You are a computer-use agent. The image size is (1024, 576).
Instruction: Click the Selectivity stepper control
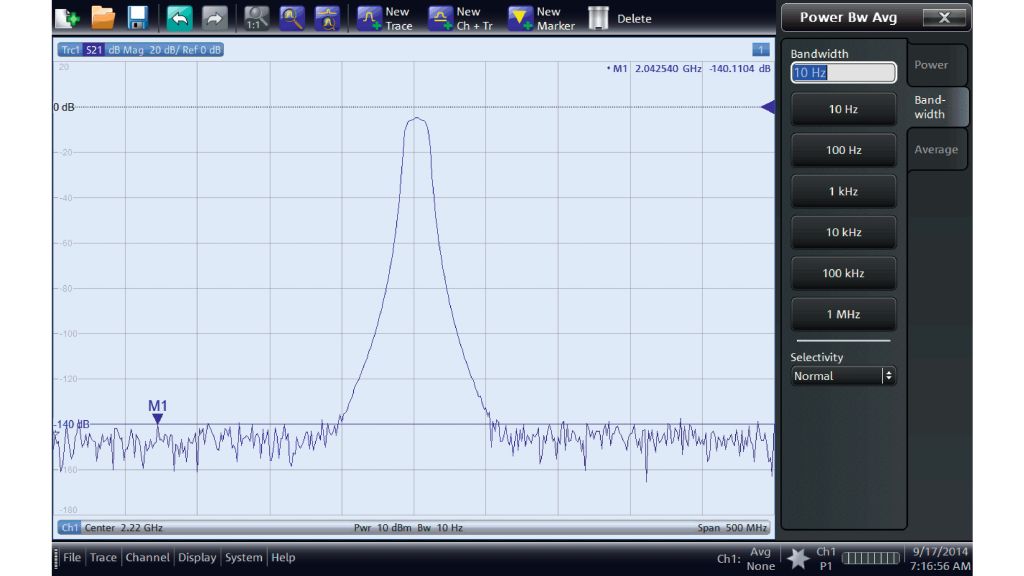click(888, 375)
